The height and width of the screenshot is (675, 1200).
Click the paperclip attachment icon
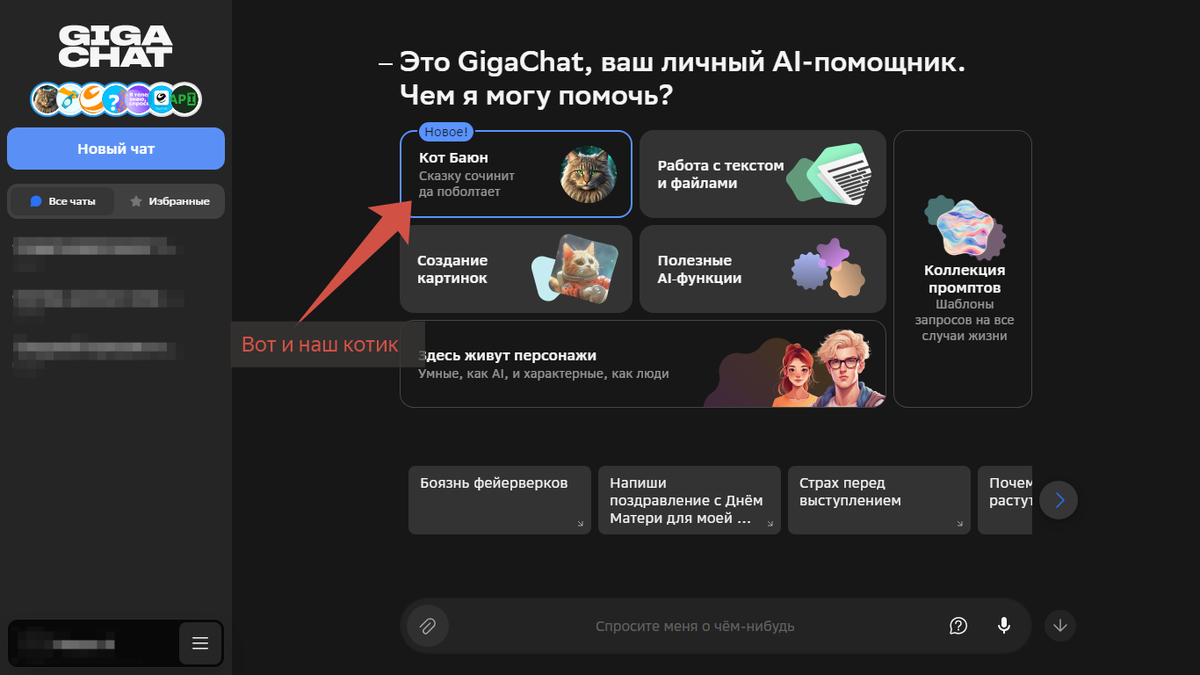click(427, 625)
